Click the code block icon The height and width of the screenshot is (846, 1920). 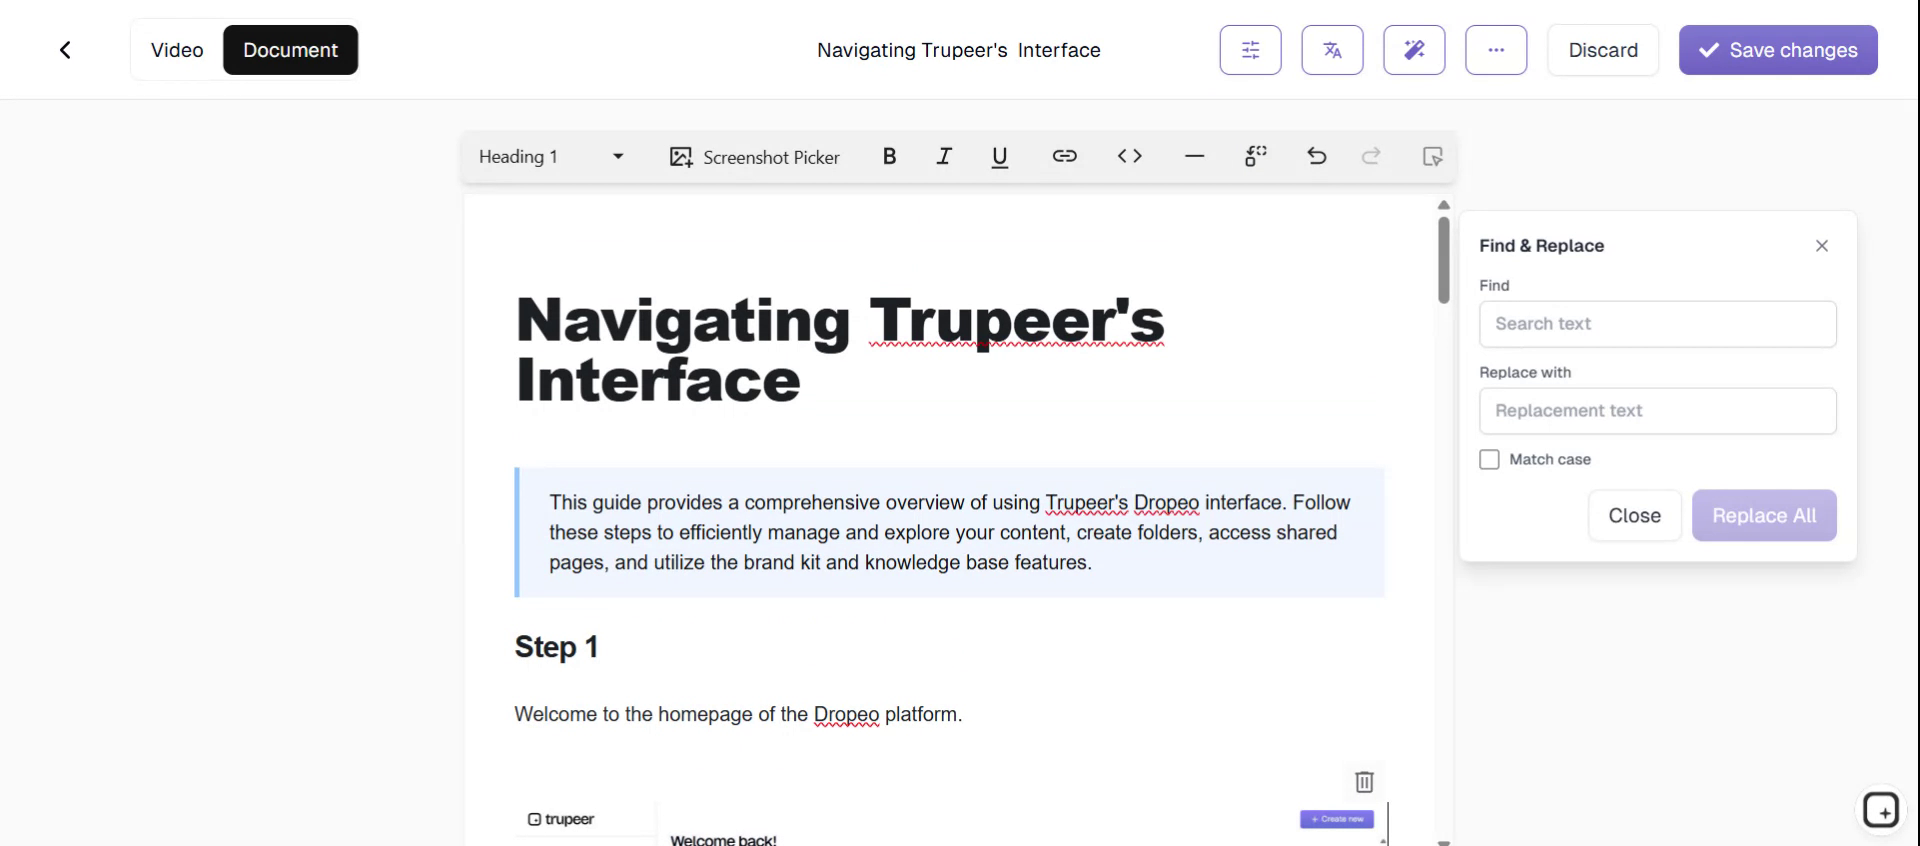(x=1129, y=156)
